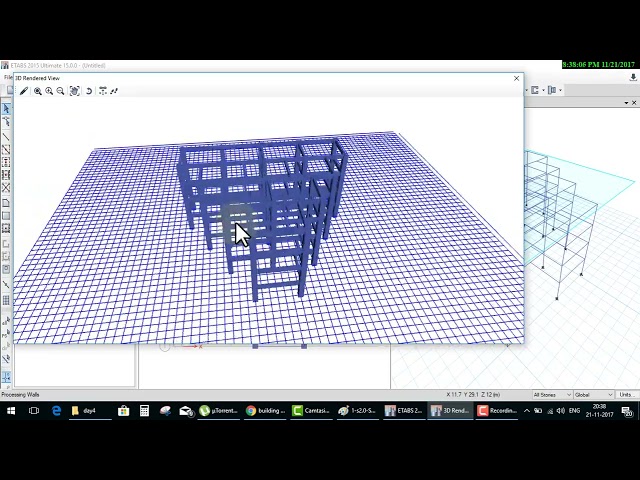
Task: Close the 3D Rendered View window
Action: [x=516, y=78]
